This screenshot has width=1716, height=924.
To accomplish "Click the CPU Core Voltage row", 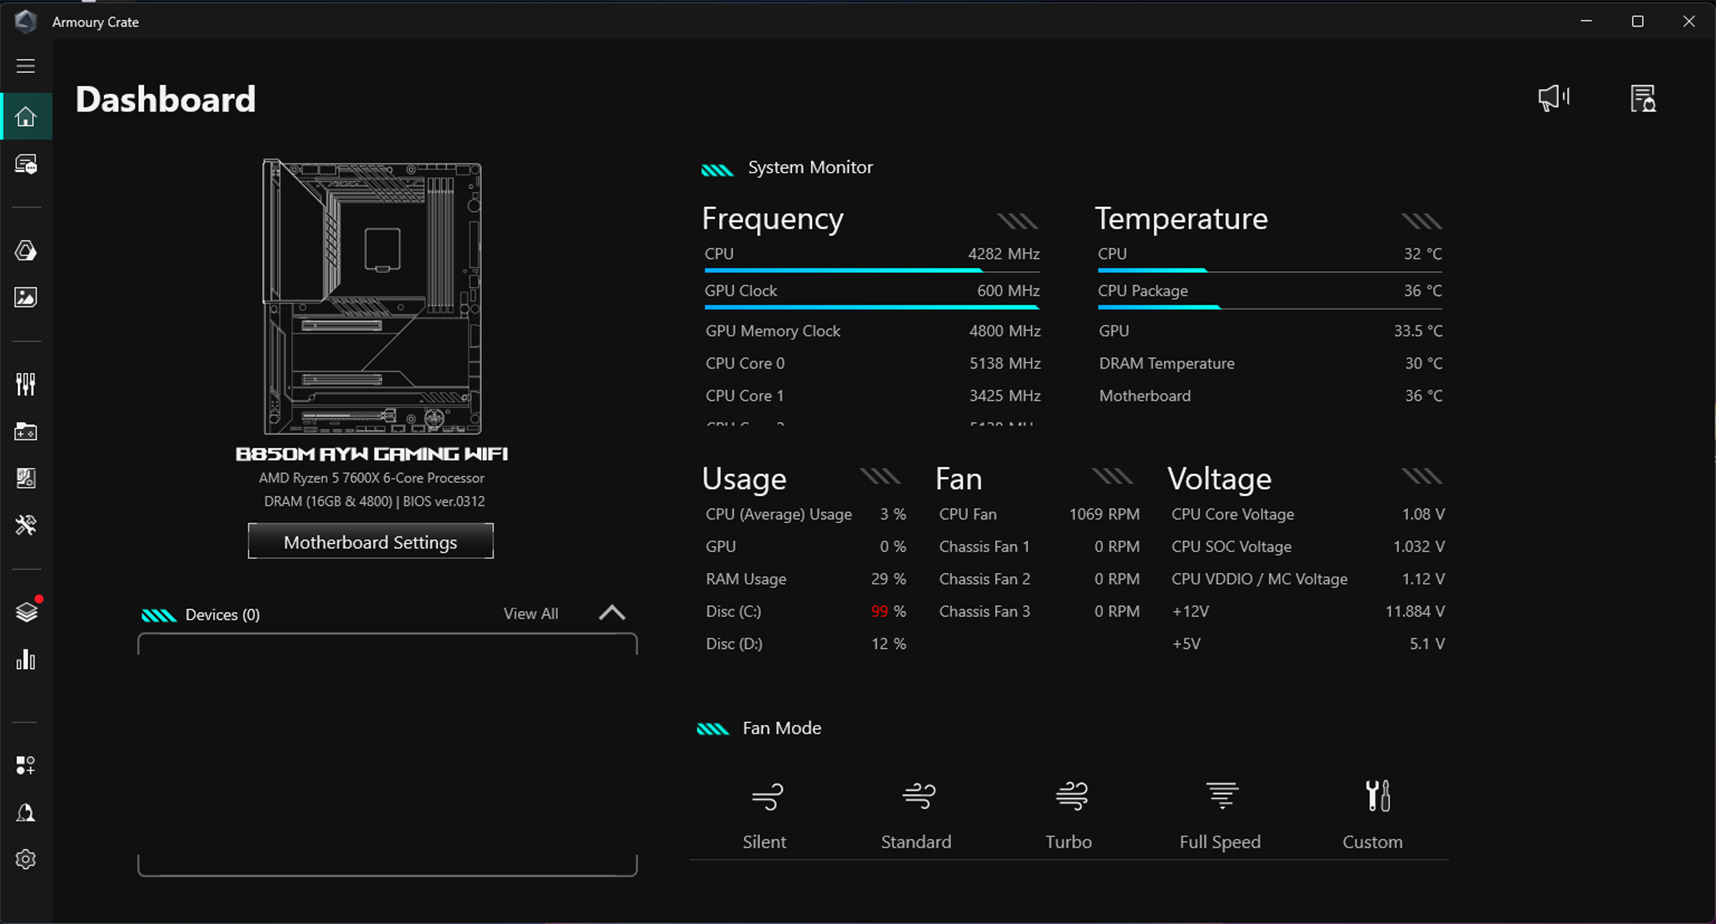I will pos(1308,514).
